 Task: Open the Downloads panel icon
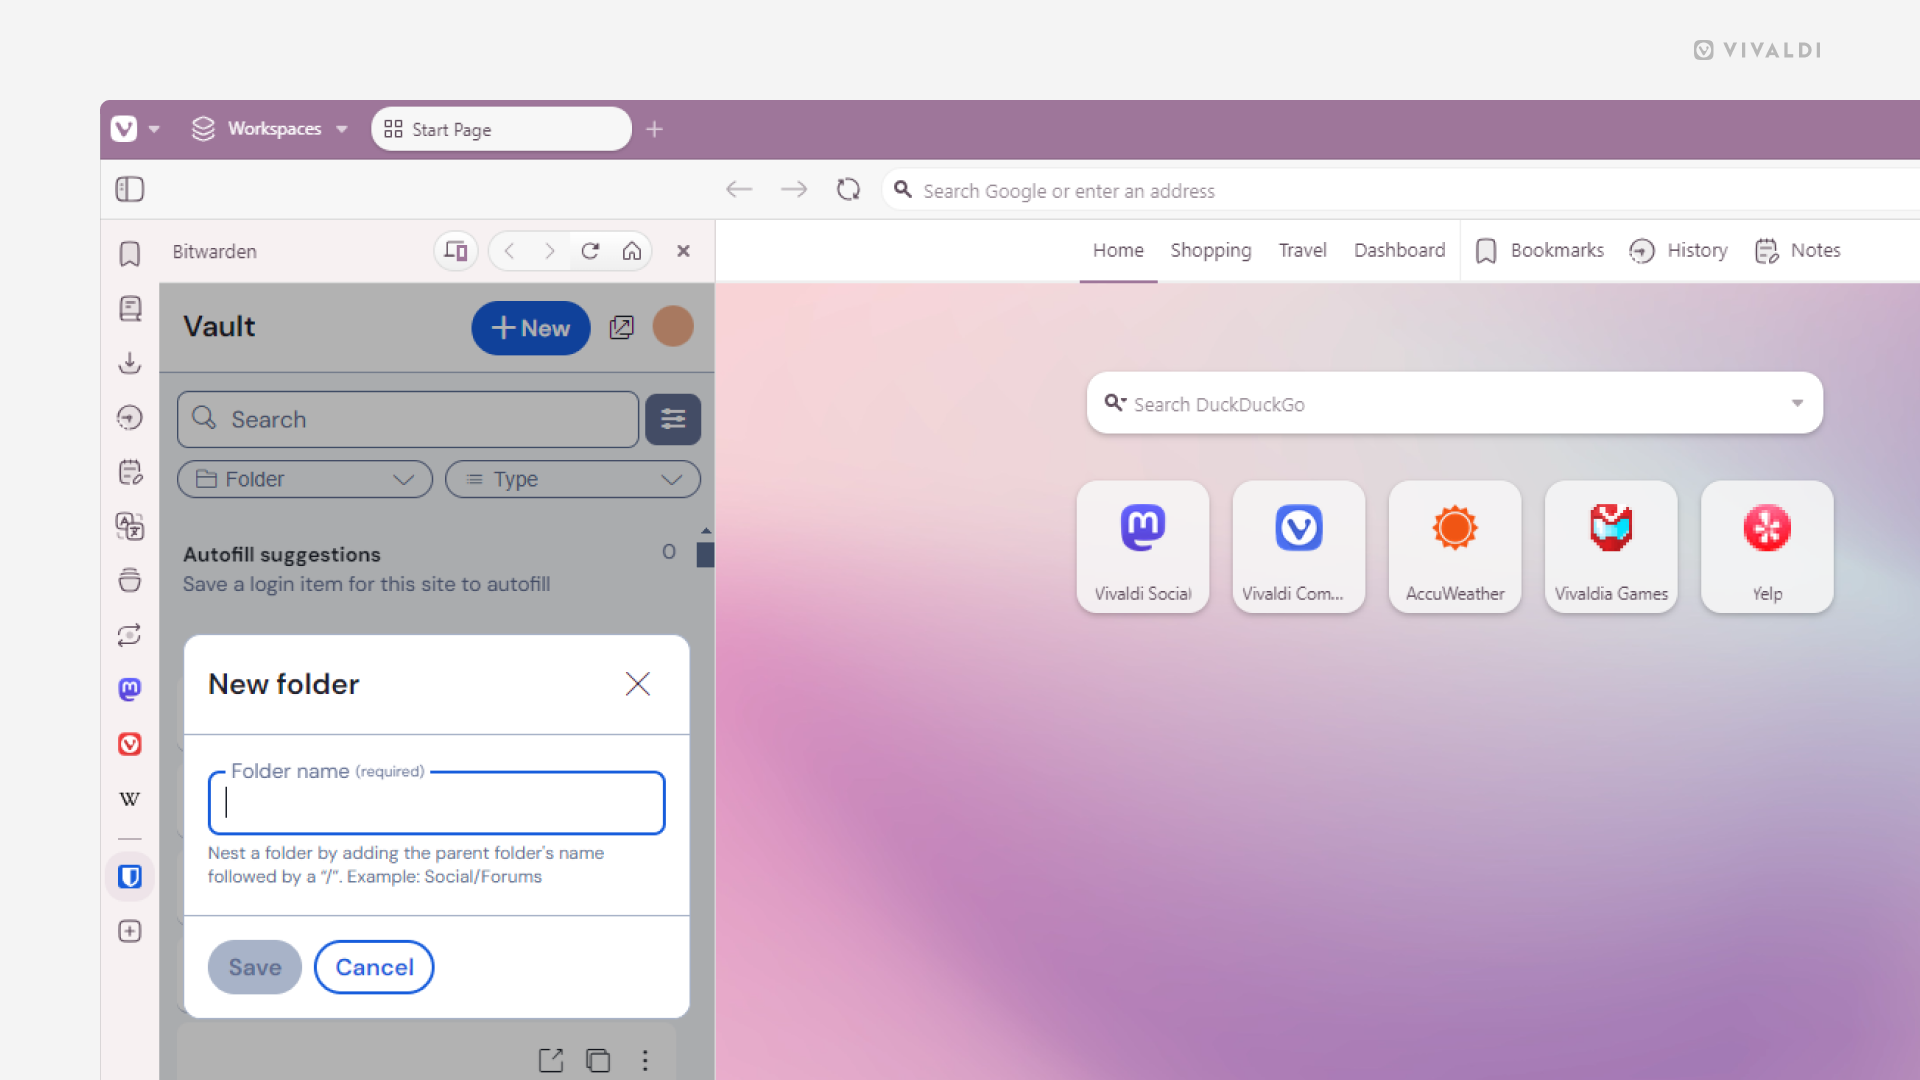click(130, 363)
